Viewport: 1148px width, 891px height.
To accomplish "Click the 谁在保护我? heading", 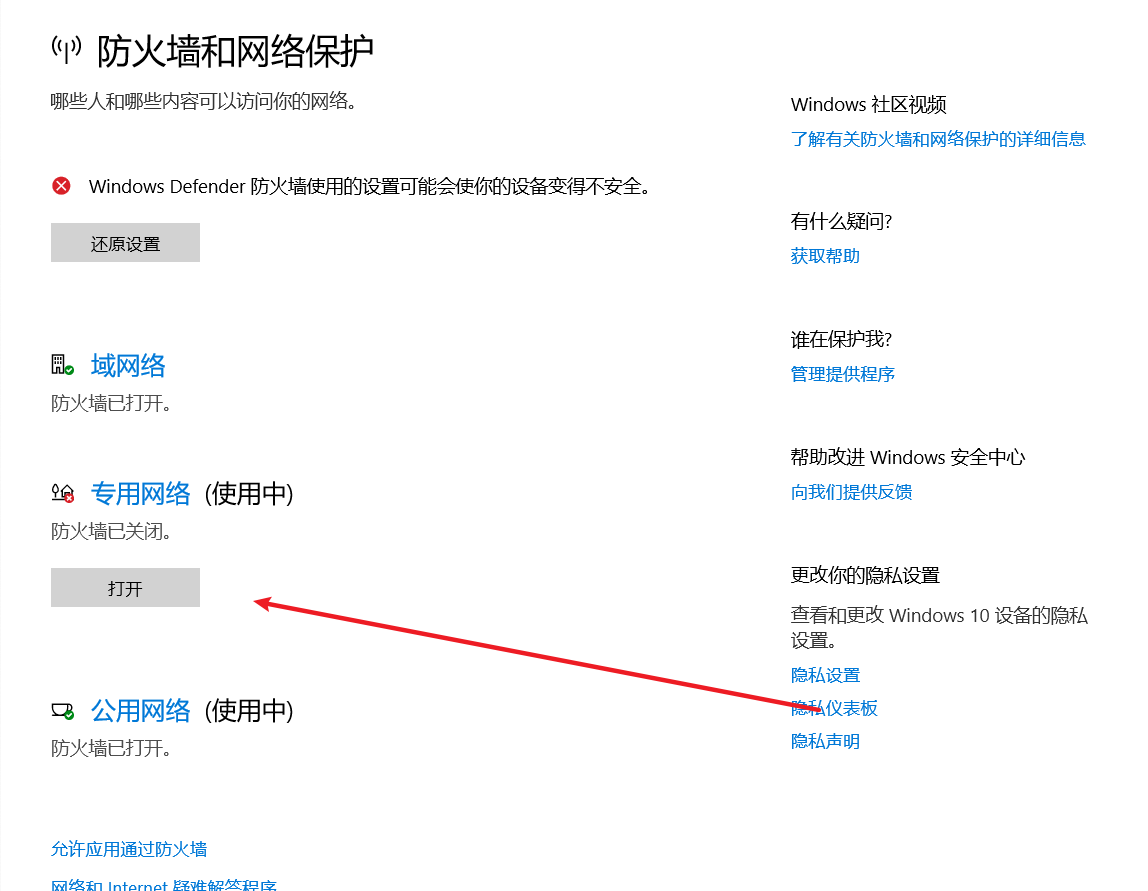I will (x=841, y=339).
